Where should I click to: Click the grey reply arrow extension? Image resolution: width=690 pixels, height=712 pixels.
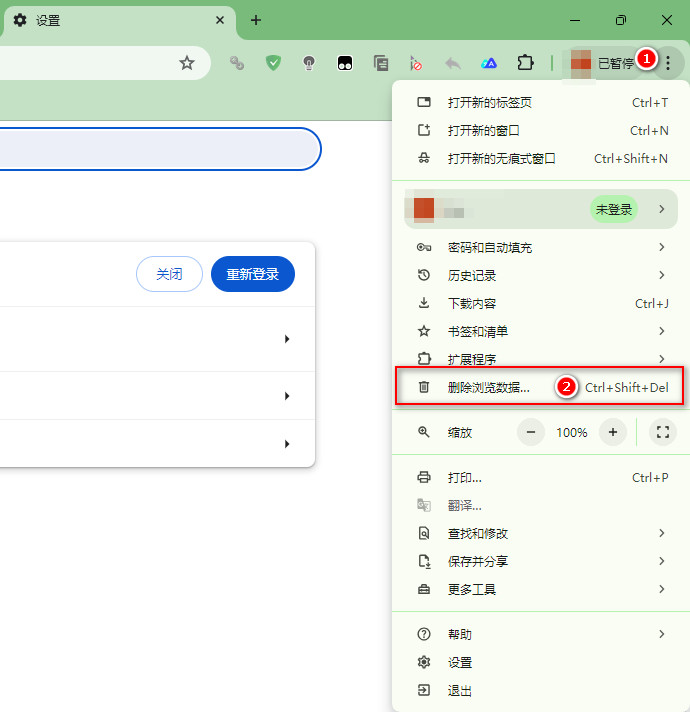[453, 63]
